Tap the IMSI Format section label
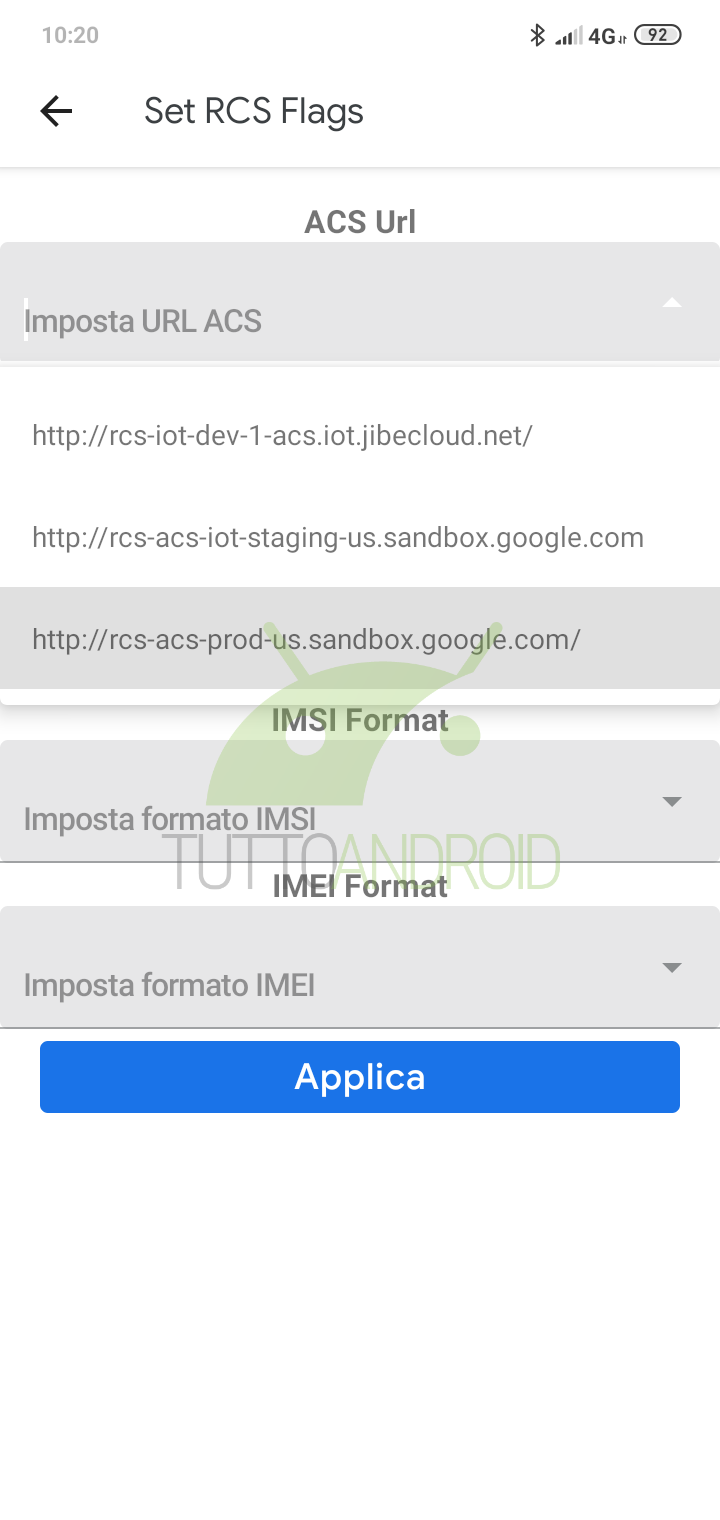Image resolution: width=720 pixels, height=1520 pixels. click(360, 719)
